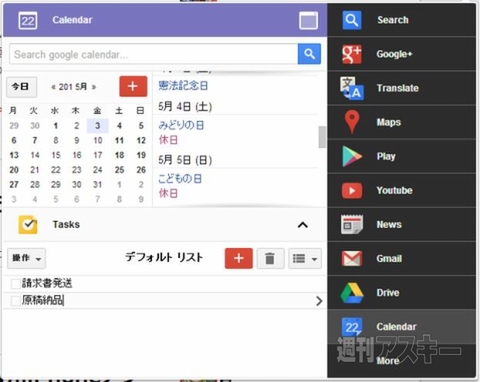Click the 201 5月 month label
This screenshot has height=382, width=480.
click(x=73, y=87)
